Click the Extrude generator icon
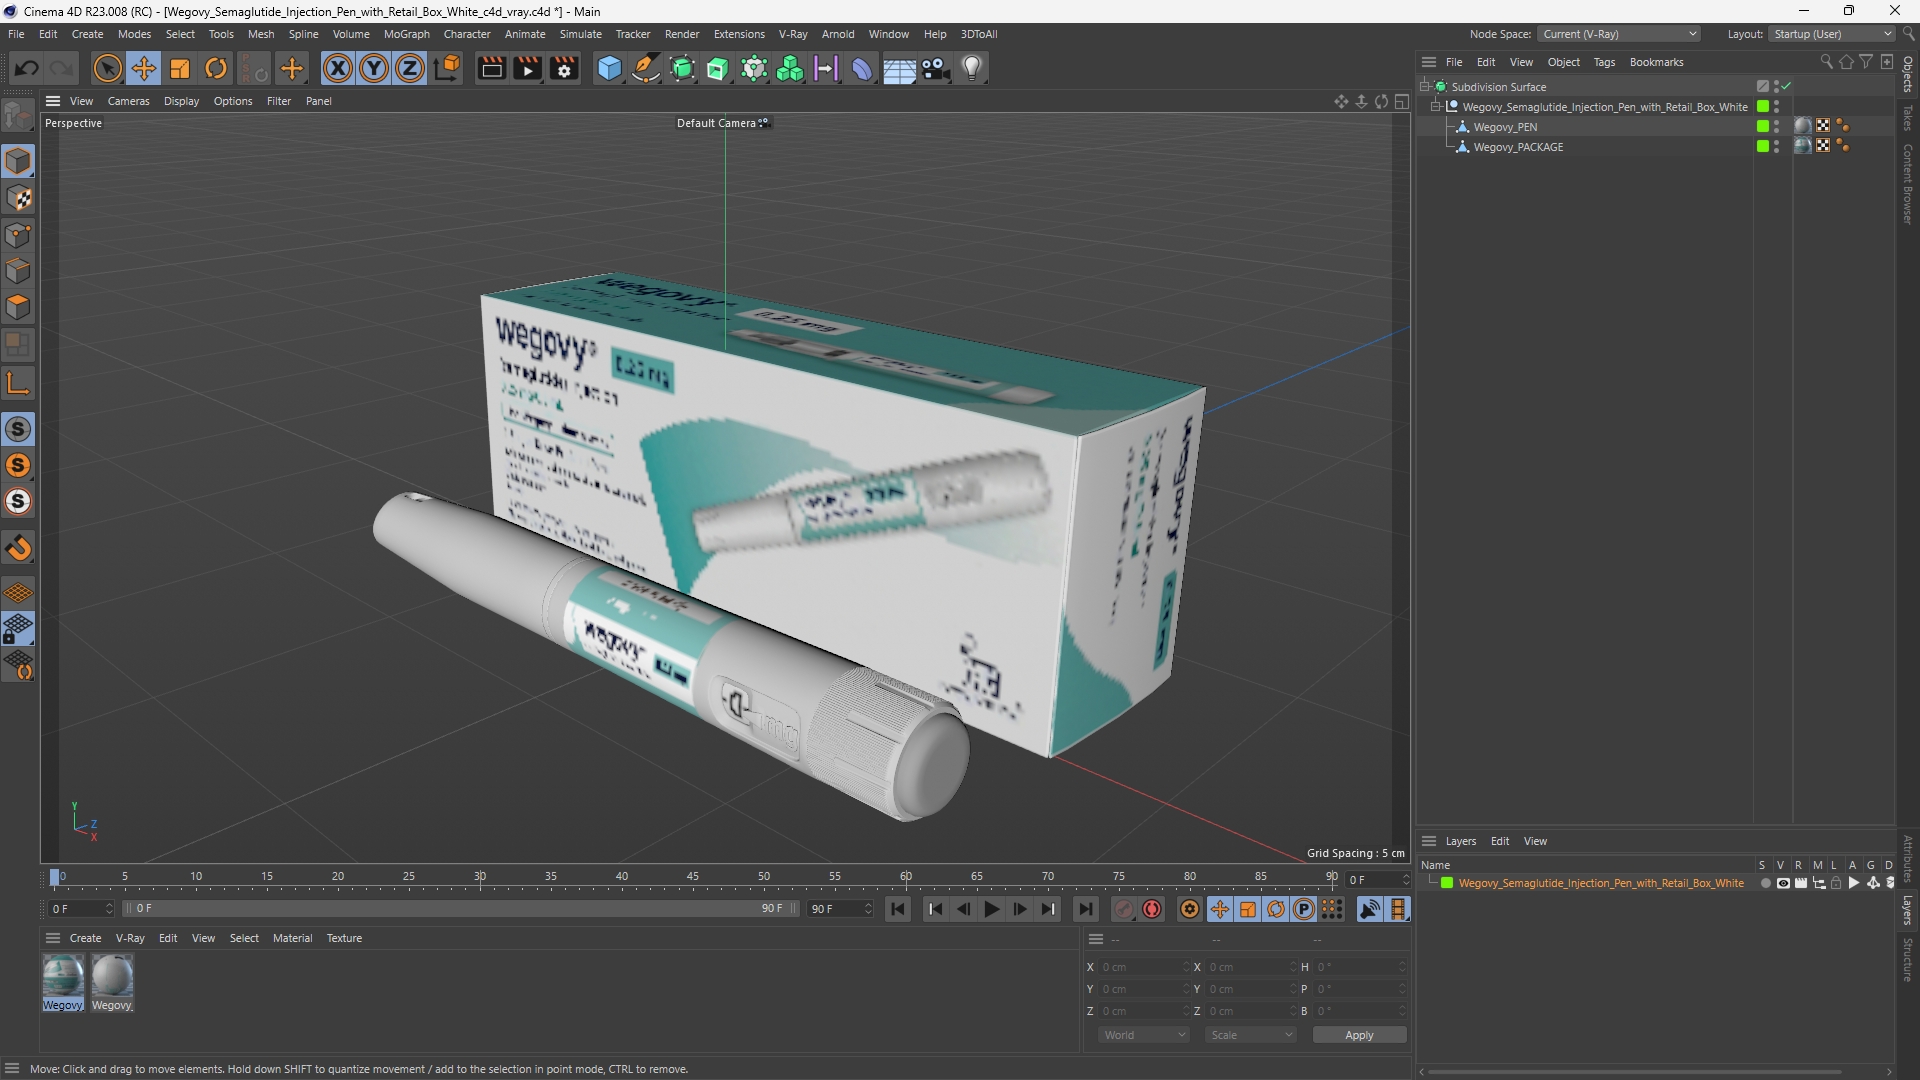The width and height of the screenshot is (1920, 1080). click(x=718, y=68)
